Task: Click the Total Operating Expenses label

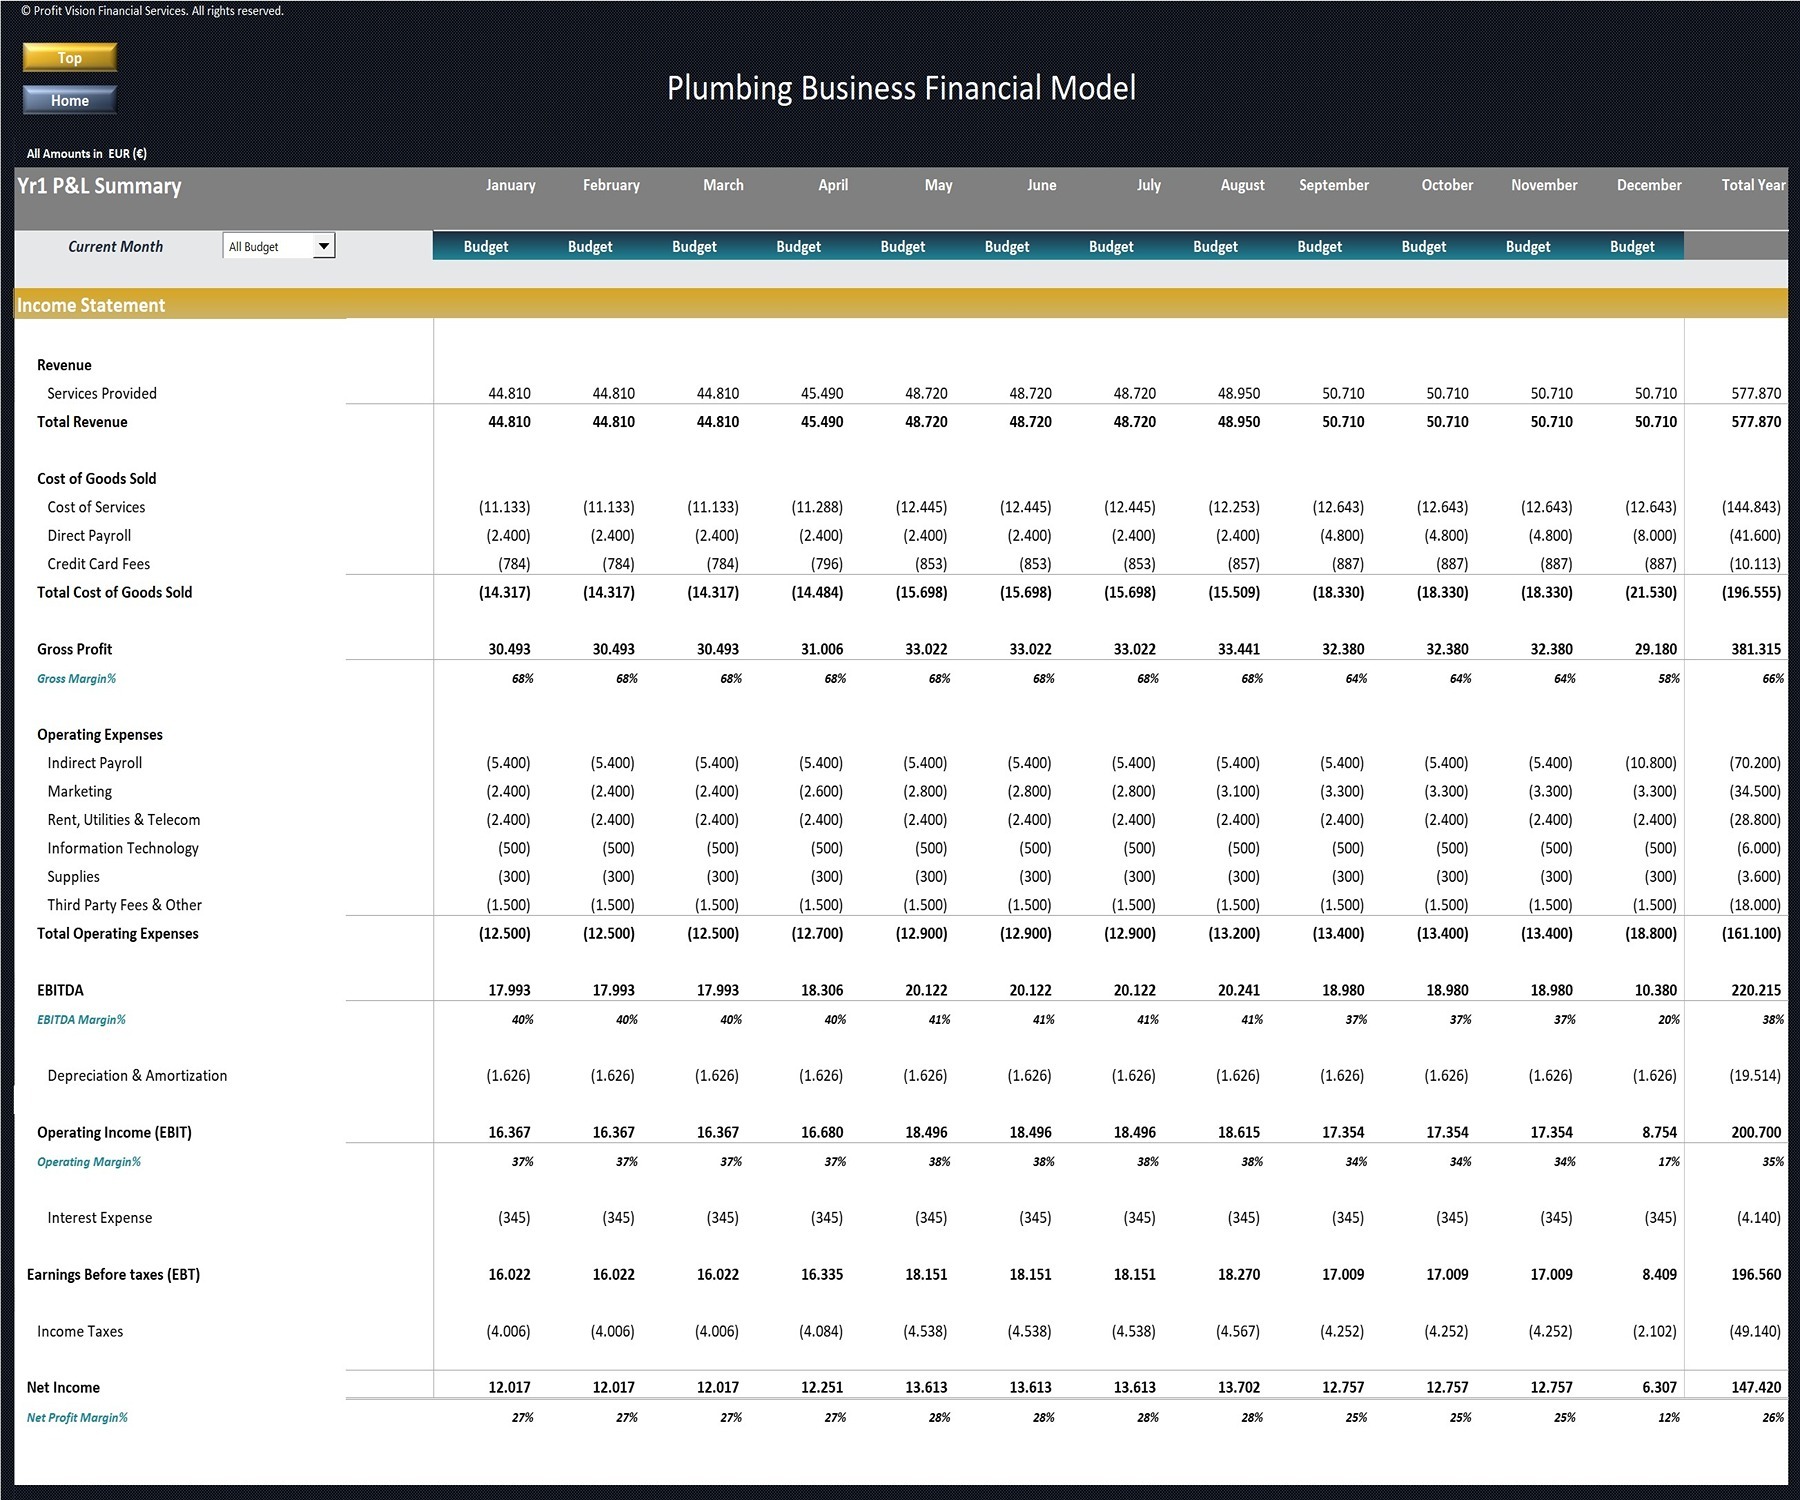Action: [117, 933]
